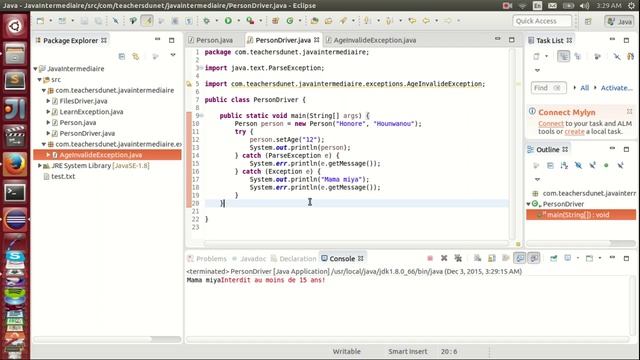Collapse All in Package Explorer toolbar
Viewport: 640px width, 360px height.
122,56
